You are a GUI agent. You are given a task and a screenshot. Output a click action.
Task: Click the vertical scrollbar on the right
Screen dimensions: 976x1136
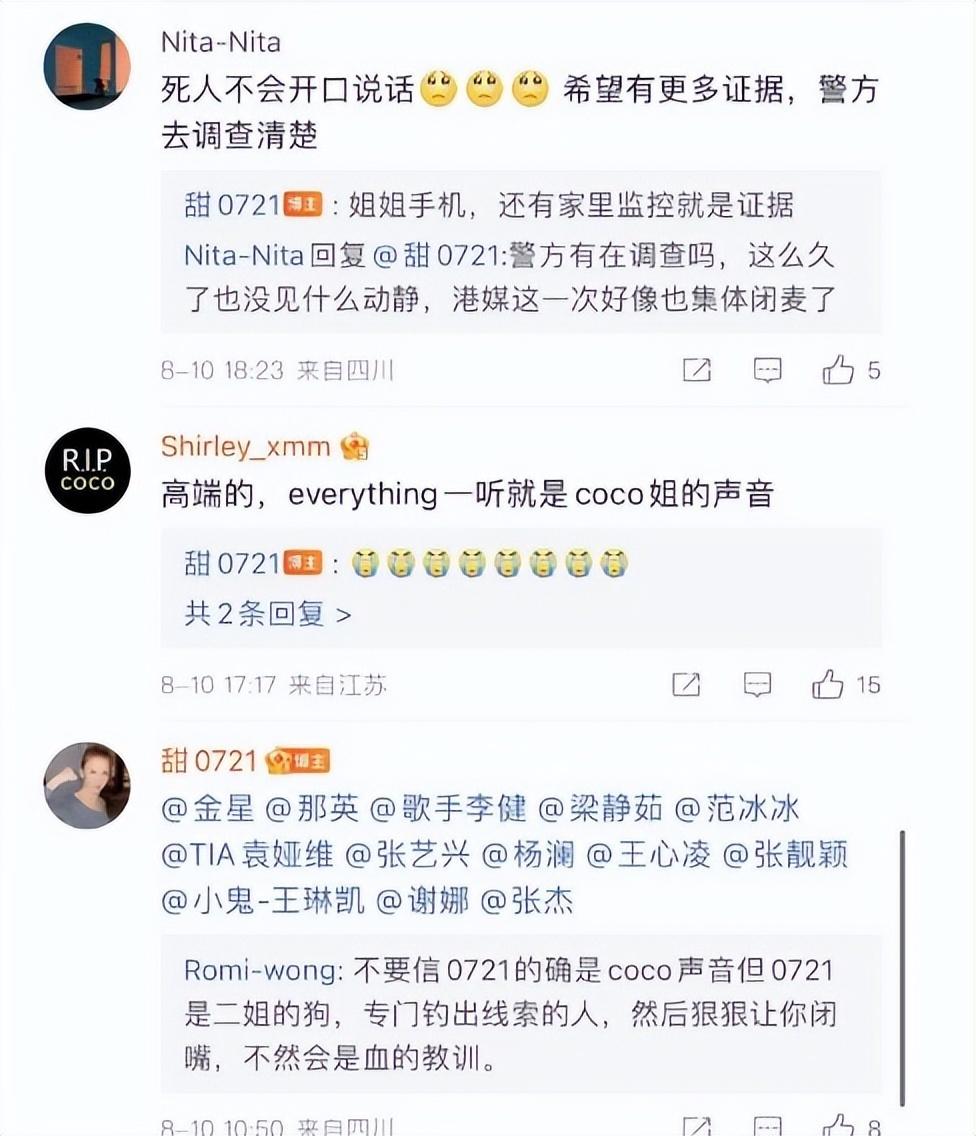coord(902,968)
